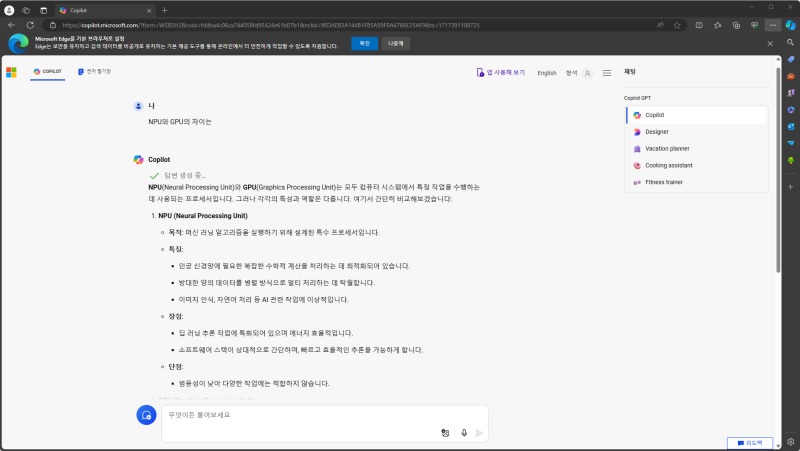Open the sidebar Drop paper-plane icon
Image resolution: width=800 pixels, height=451 pixels.
coord(790,143)
